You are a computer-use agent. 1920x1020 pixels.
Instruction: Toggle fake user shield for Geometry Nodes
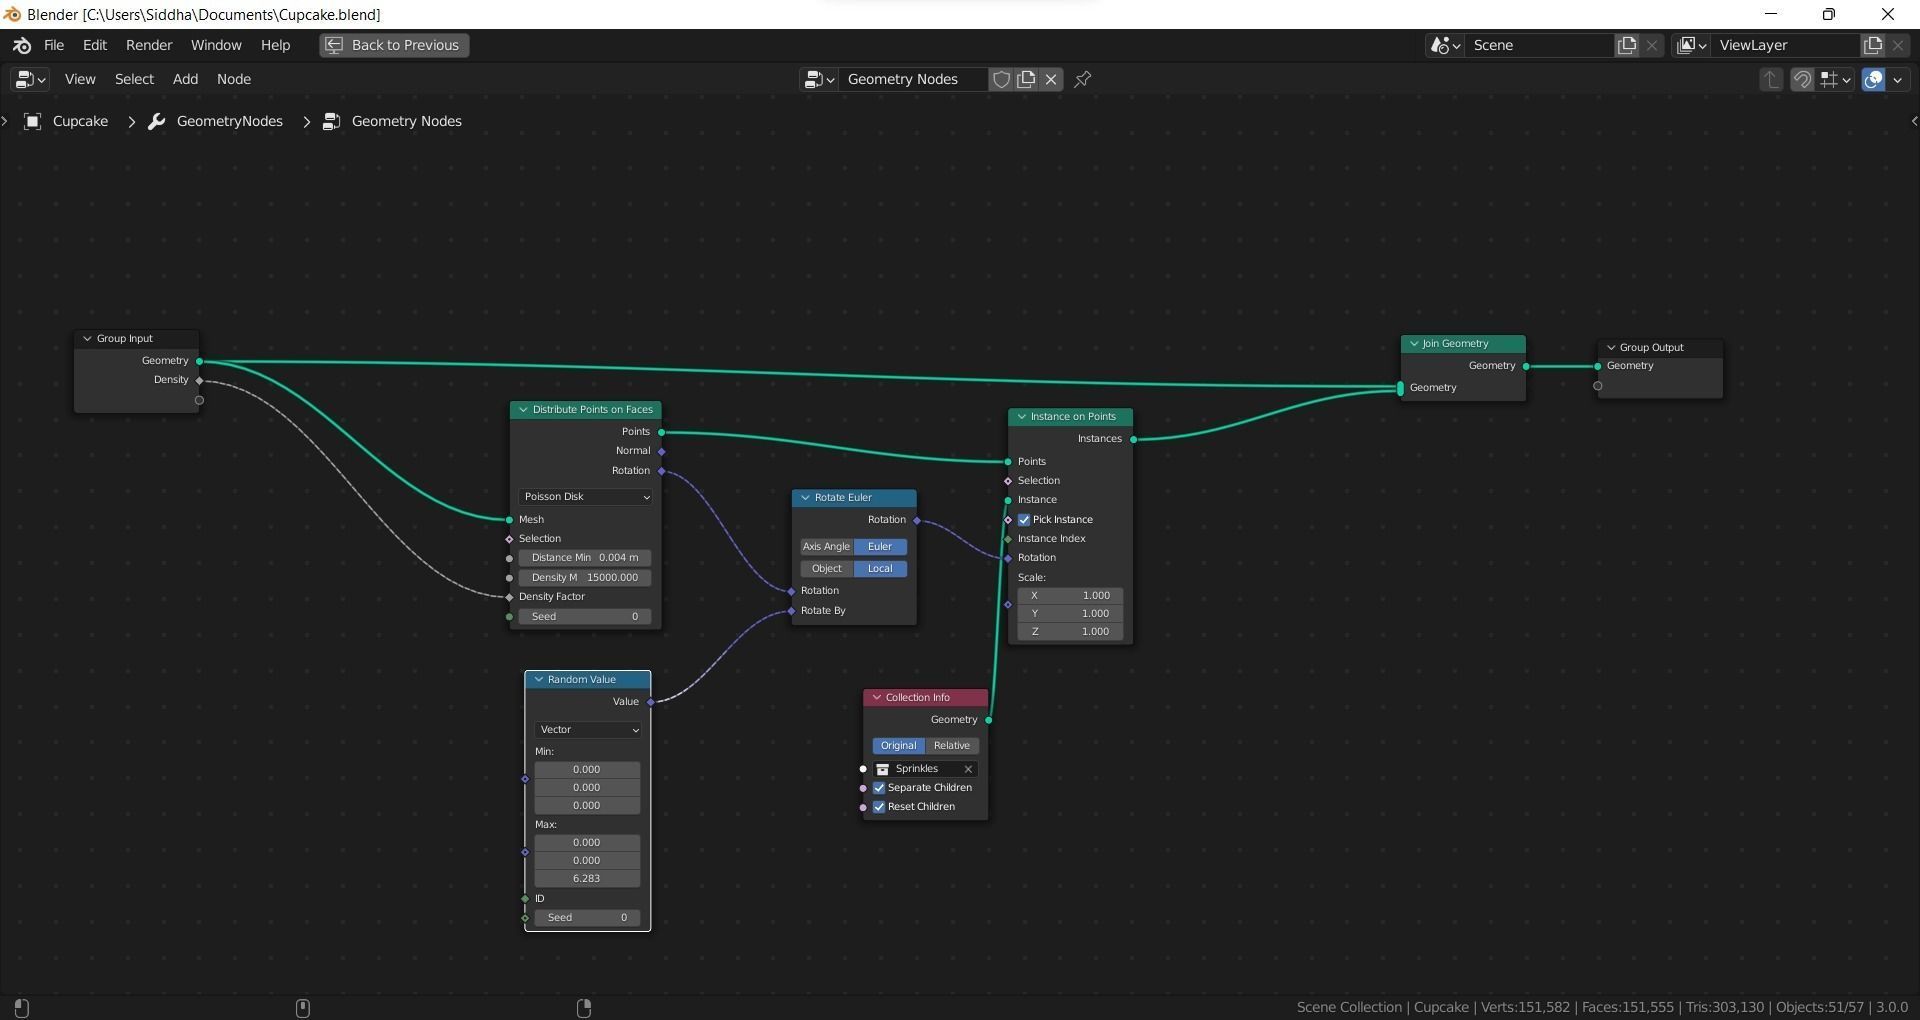tap(1001, 79)
